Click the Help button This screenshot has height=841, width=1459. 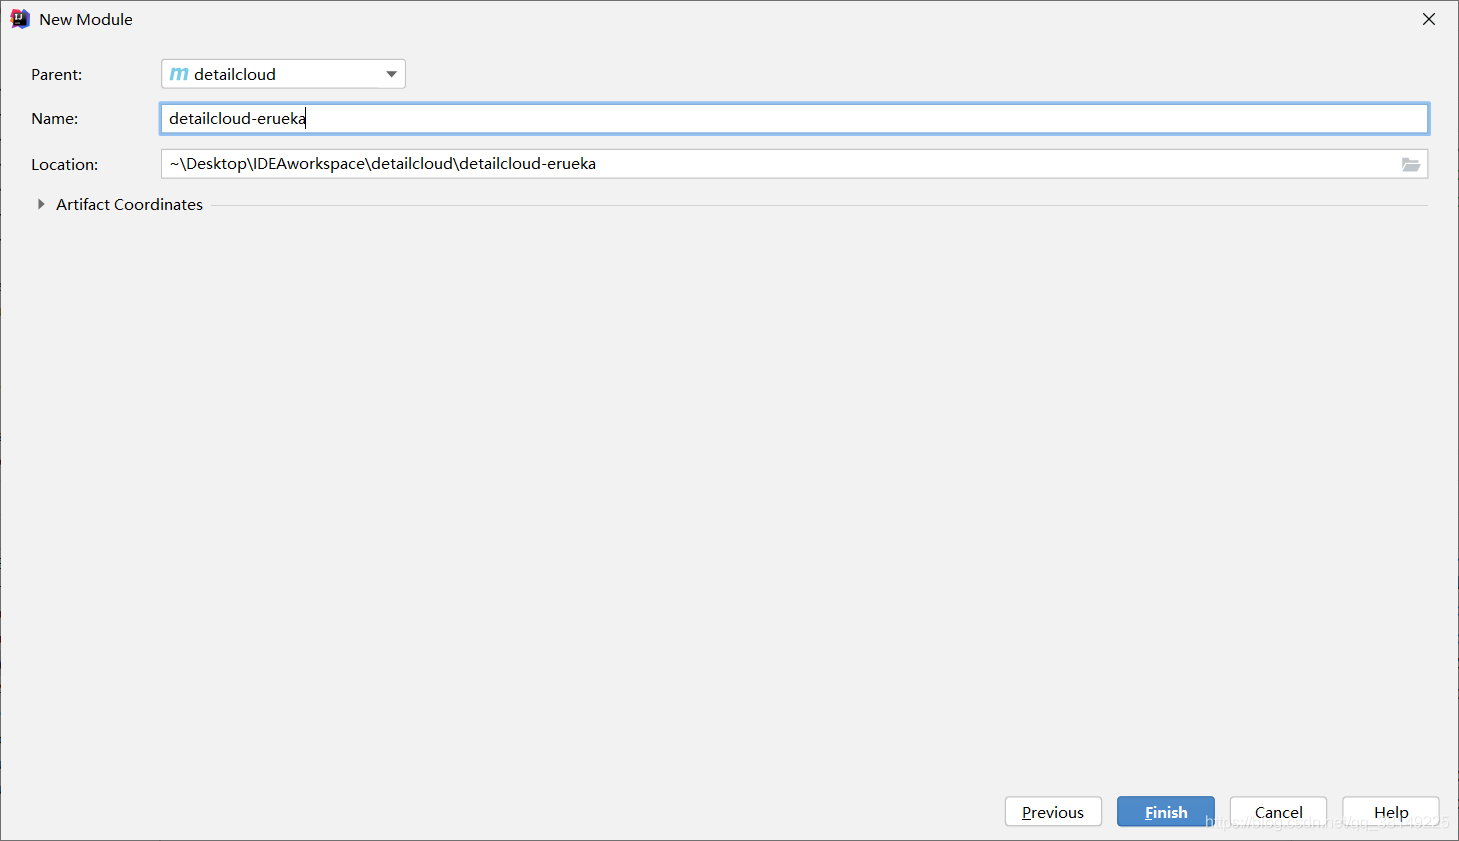[x=1391, y=812]
